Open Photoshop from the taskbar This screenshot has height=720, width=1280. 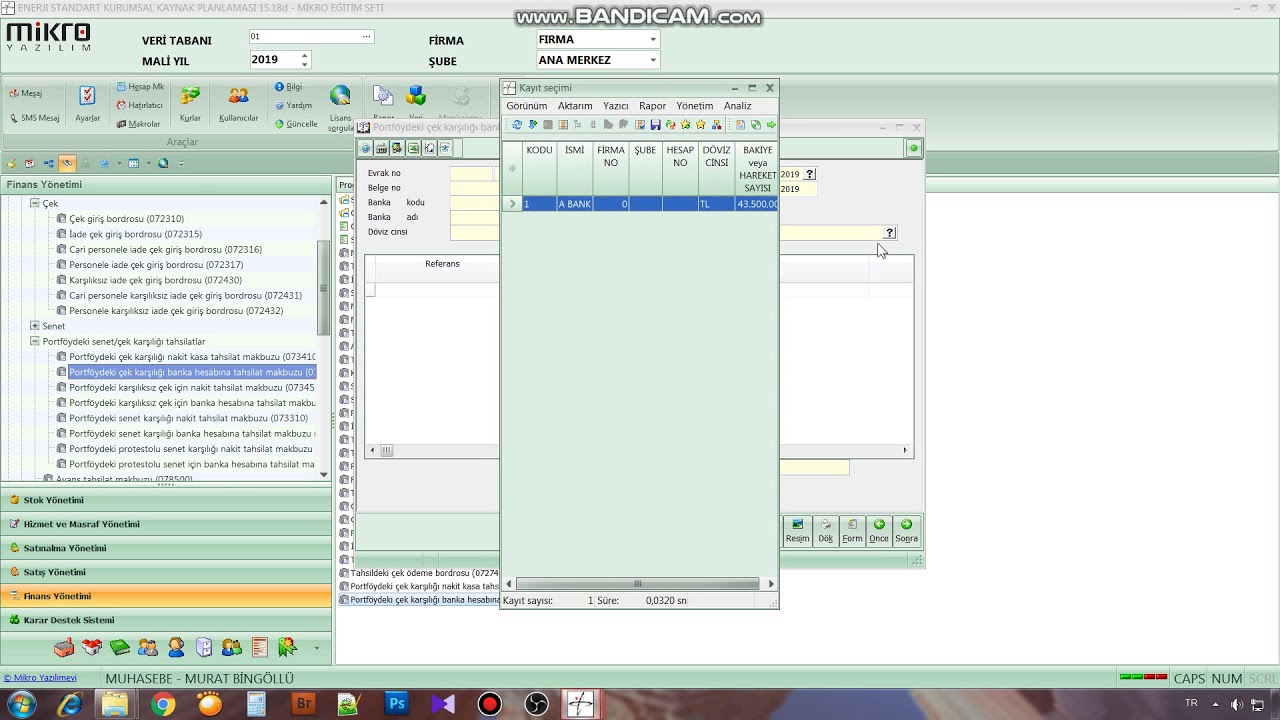point(397,704)
